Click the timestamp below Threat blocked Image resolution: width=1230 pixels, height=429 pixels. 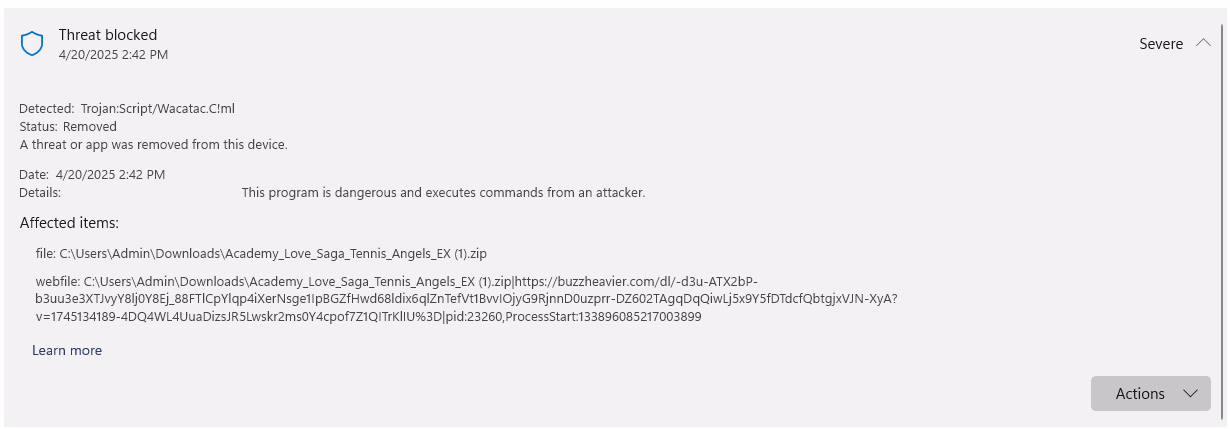(x=113, y=55)
